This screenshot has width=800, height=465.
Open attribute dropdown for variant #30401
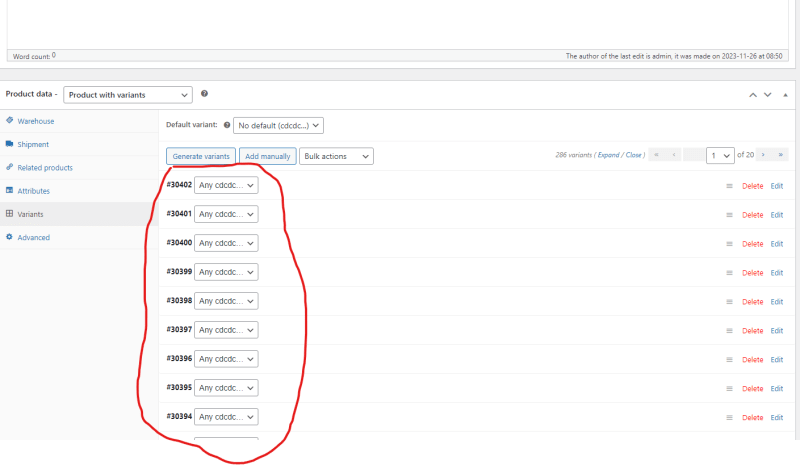(x=226, y=214)
